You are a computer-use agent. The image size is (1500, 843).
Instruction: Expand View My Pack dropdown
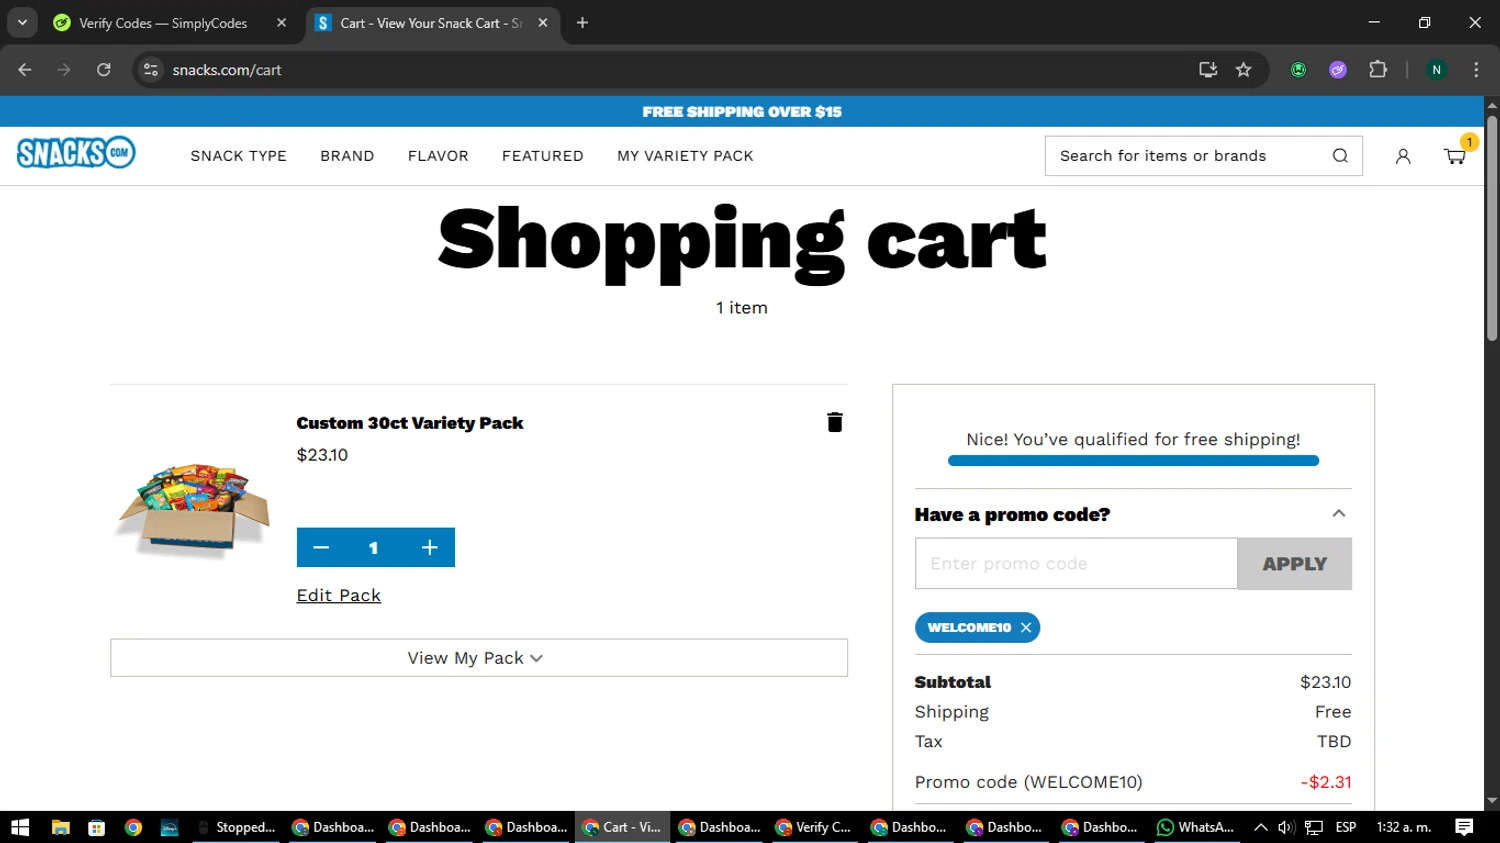click(479, 658)
